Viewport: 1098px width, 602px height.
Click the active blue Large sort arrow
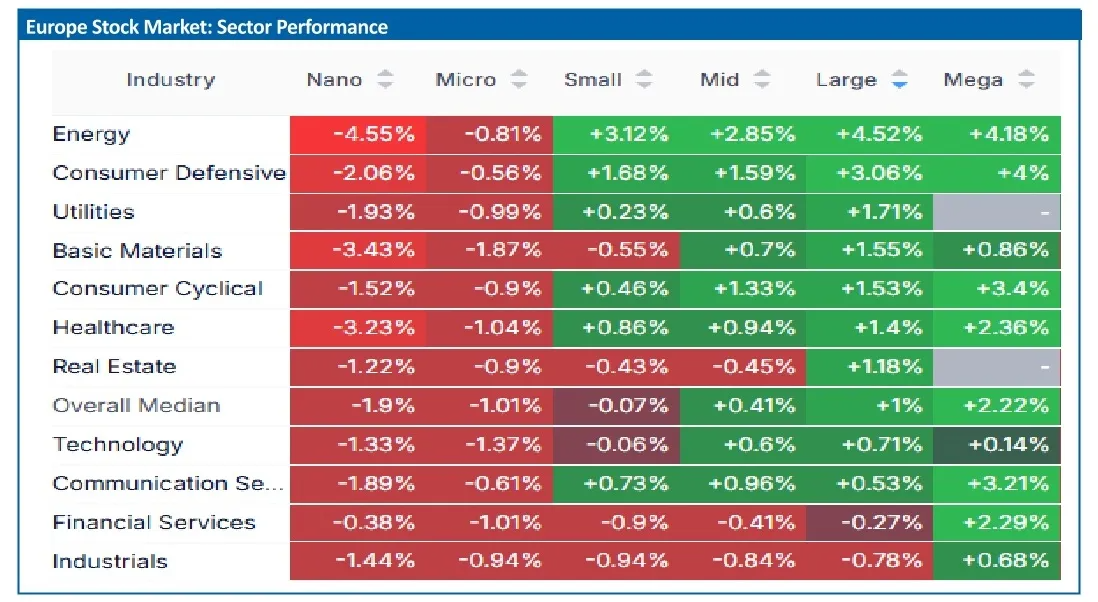[900, 79]
